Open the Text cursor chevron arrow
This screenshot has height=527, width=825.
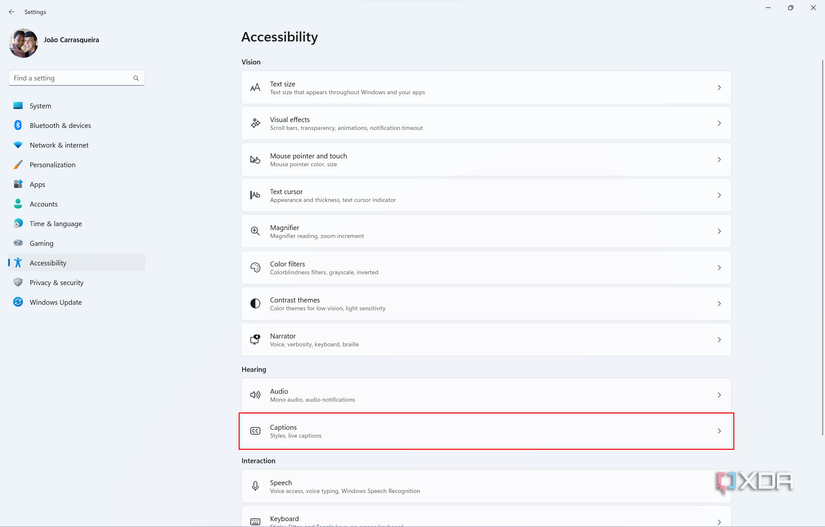coord(719,196)
